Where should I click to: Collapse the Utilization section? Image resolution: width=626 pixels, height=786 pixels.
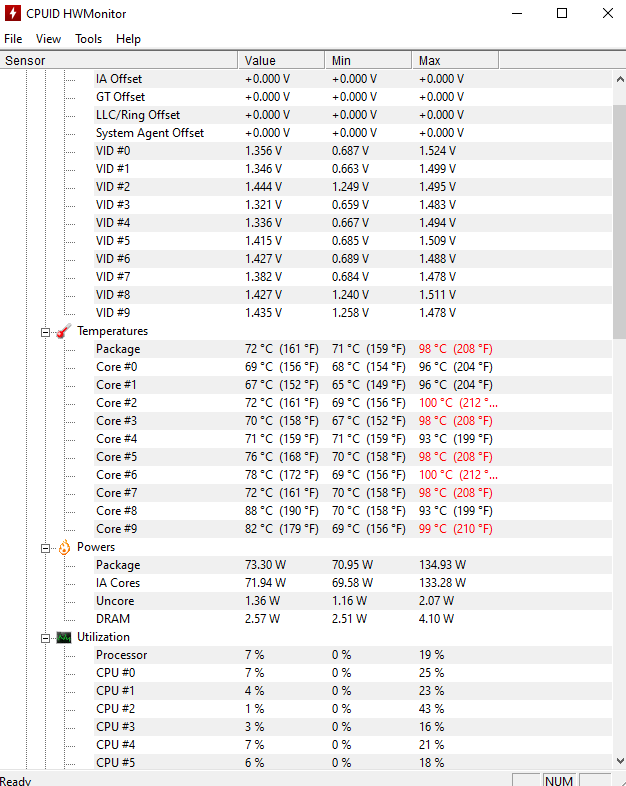pyautogui.click(x=46, y=638)
